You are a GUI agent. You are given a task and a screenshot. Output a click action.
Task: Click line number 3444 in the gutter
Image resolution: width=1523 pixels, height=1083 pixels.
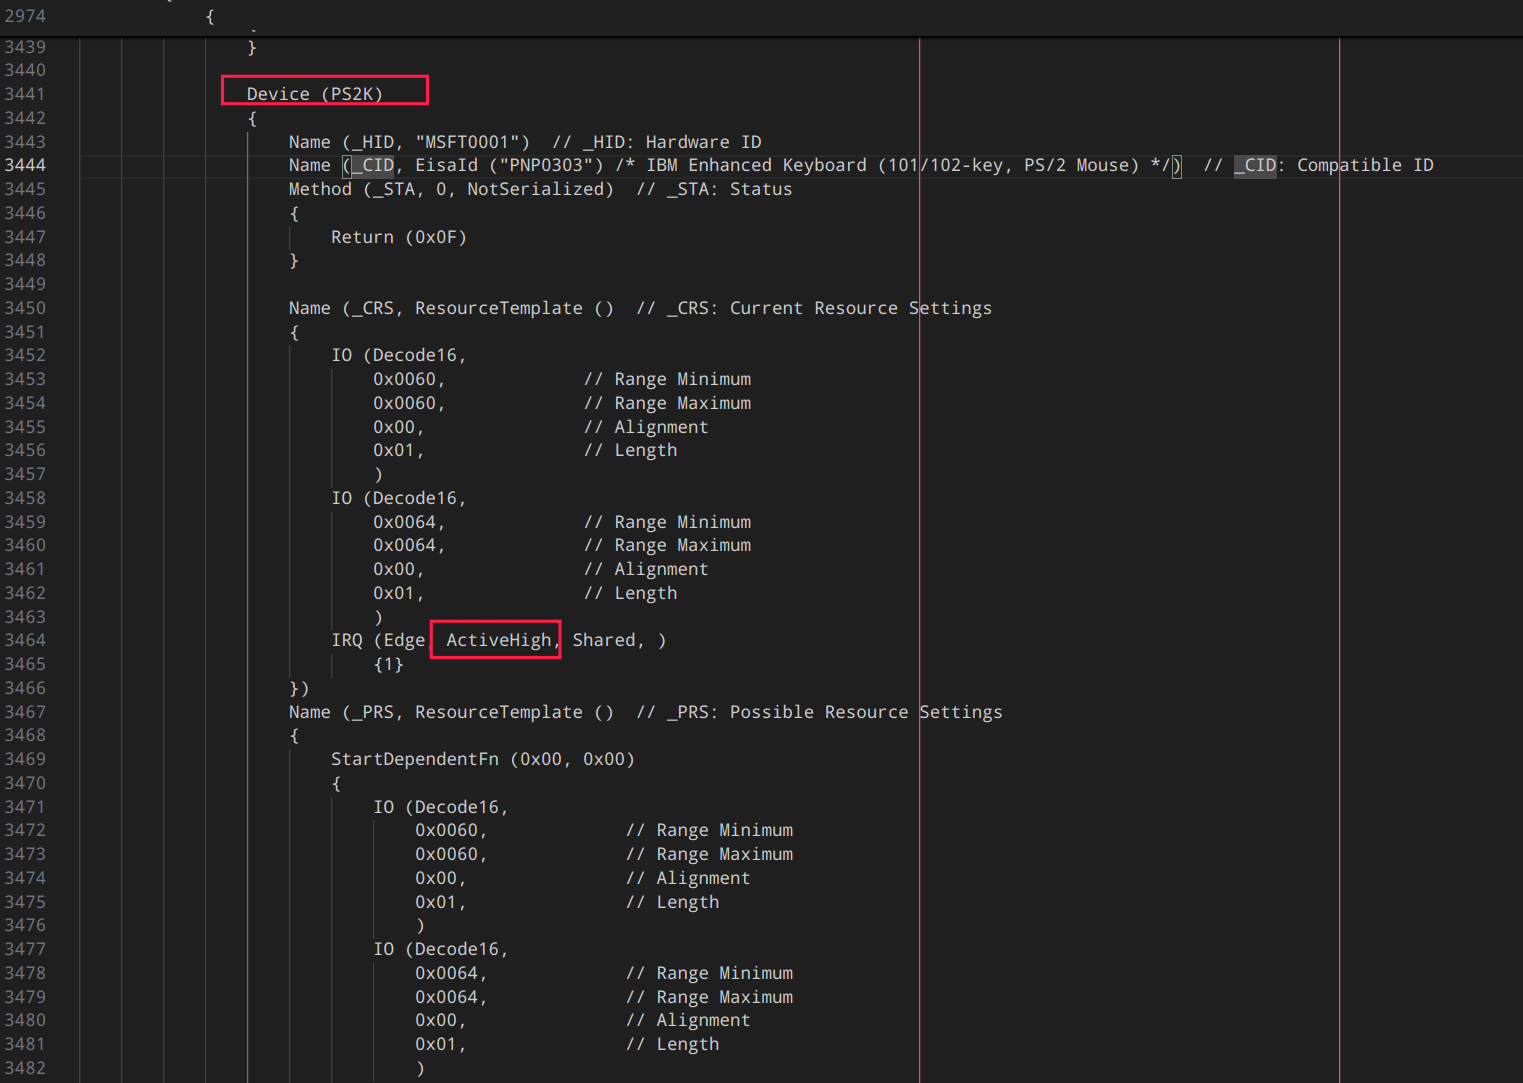tap(25, 165)
